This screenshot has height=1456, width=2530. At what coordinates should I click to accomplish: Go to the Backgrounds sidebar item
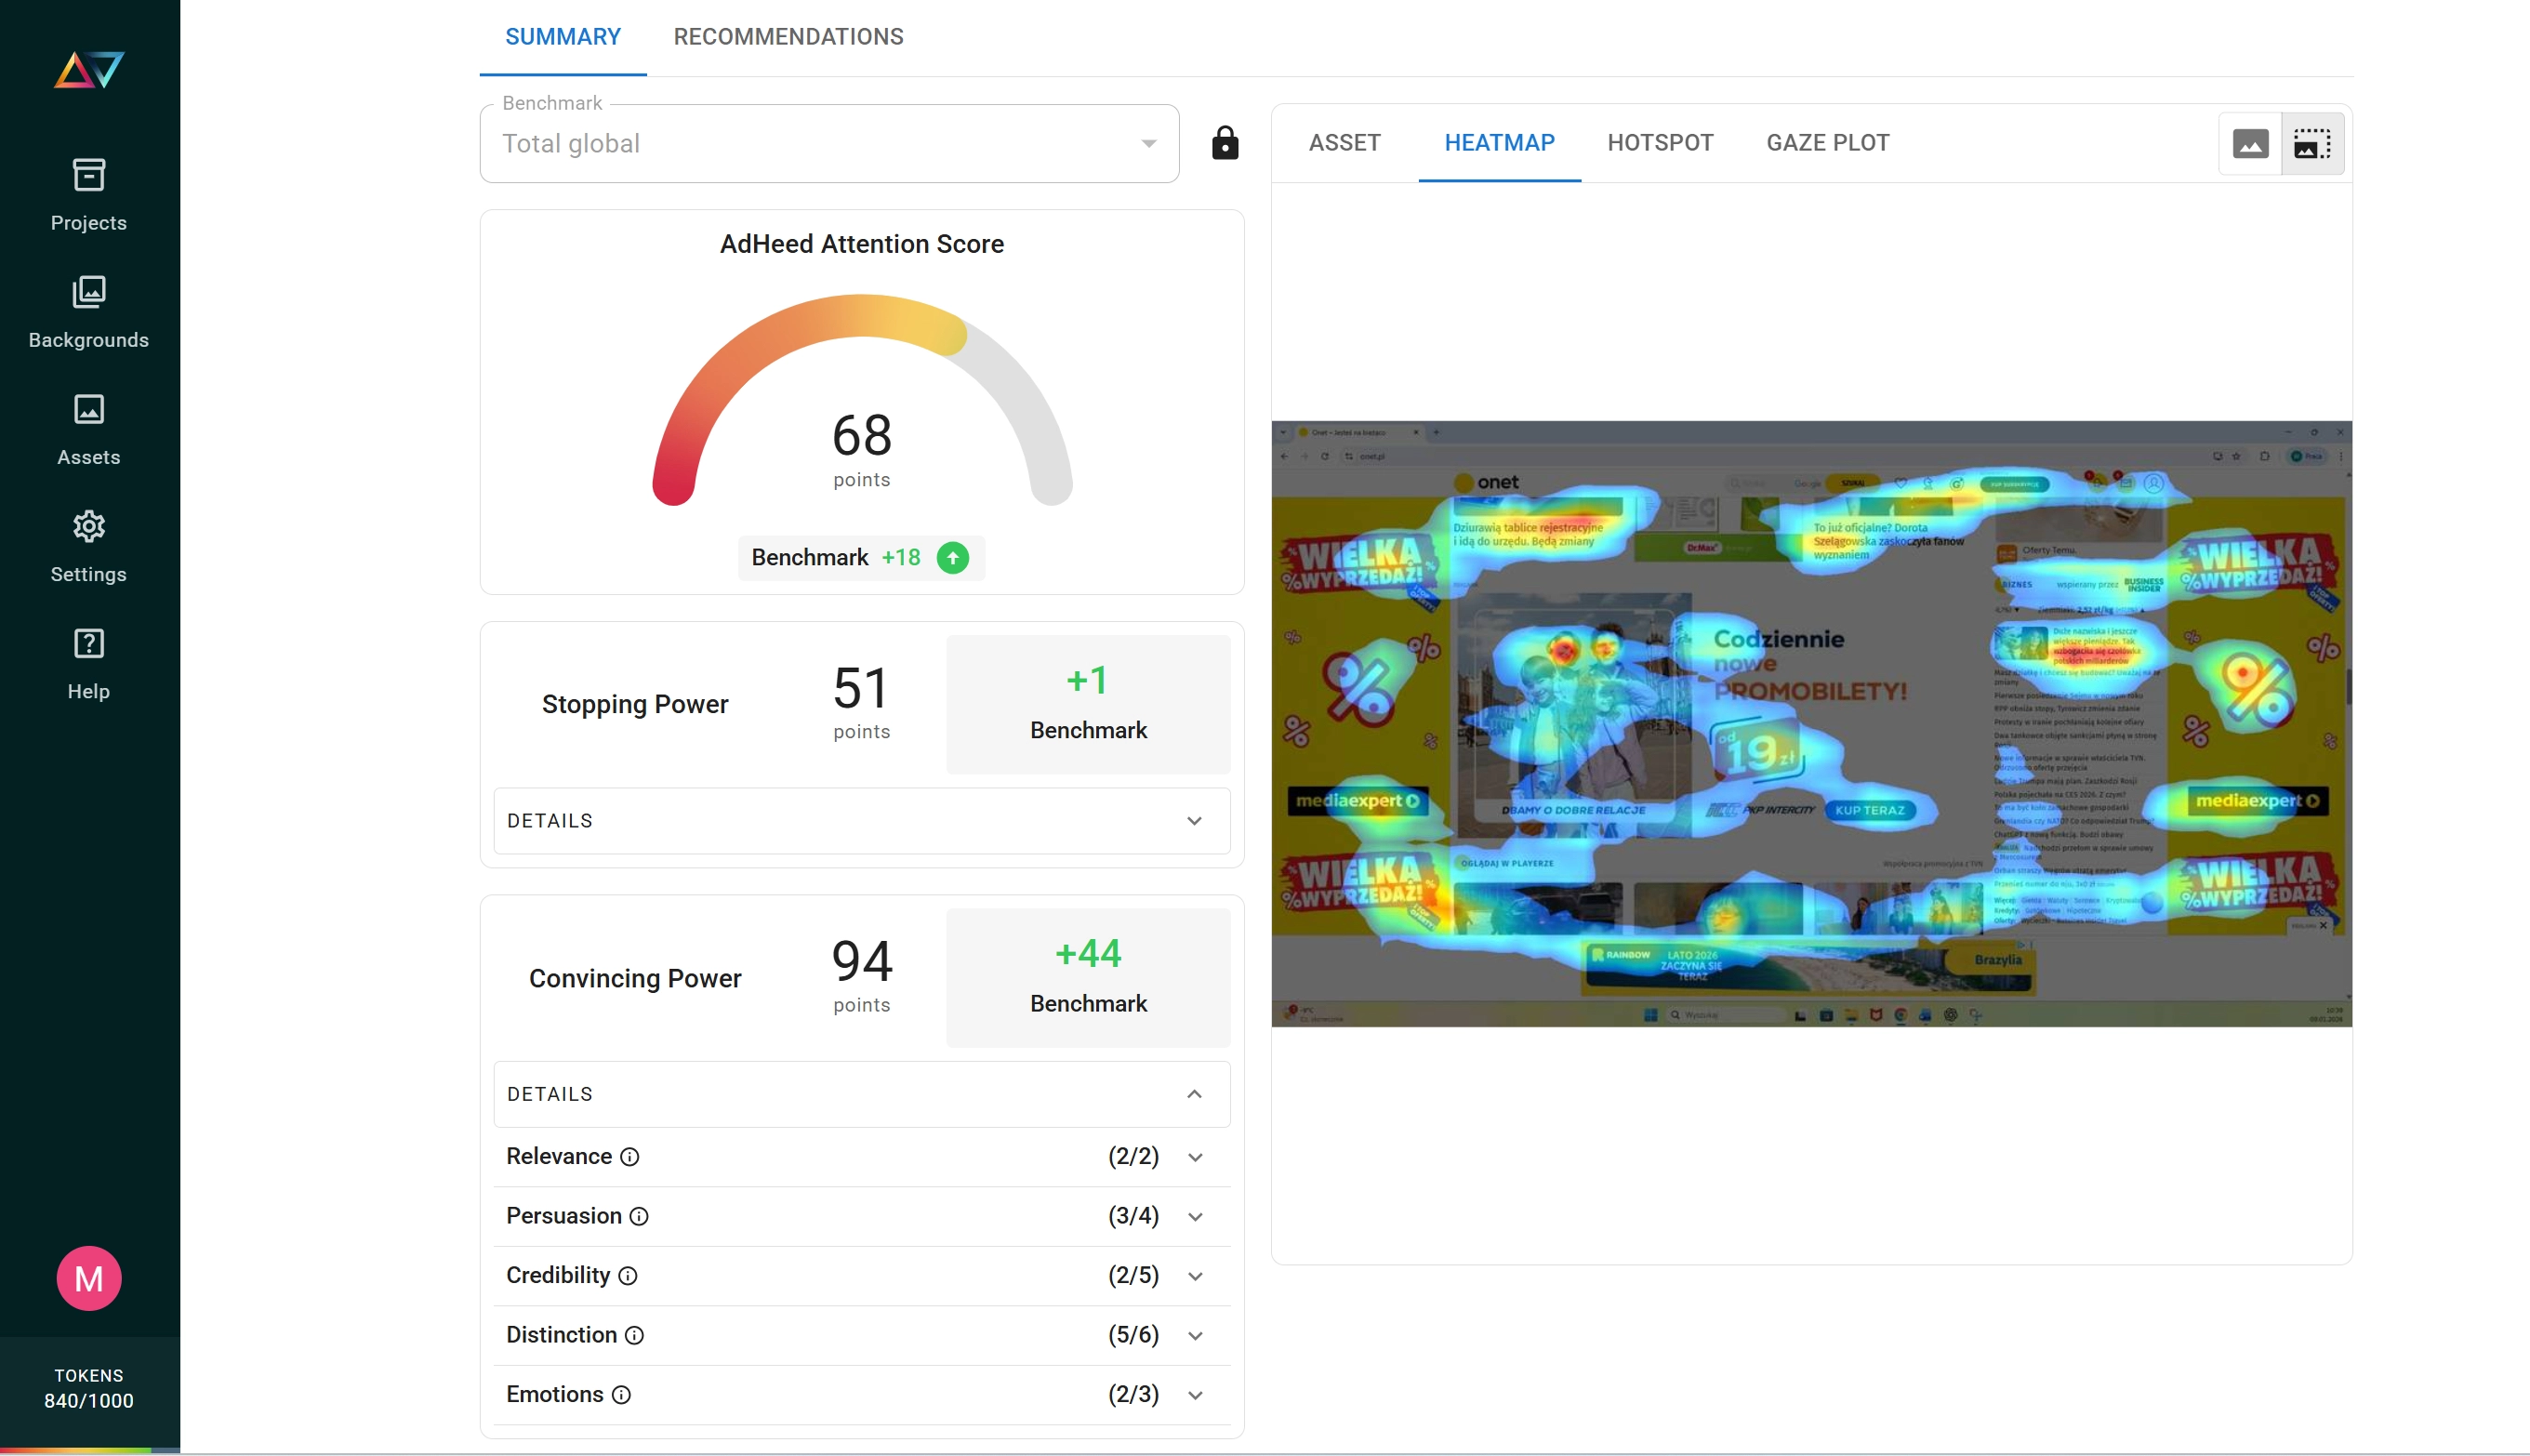pyautogui.click(x=88, y=312)
